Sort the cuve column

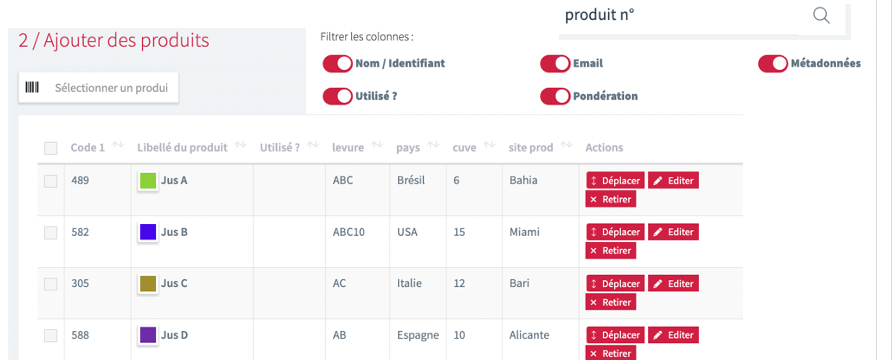pos(489,146)
